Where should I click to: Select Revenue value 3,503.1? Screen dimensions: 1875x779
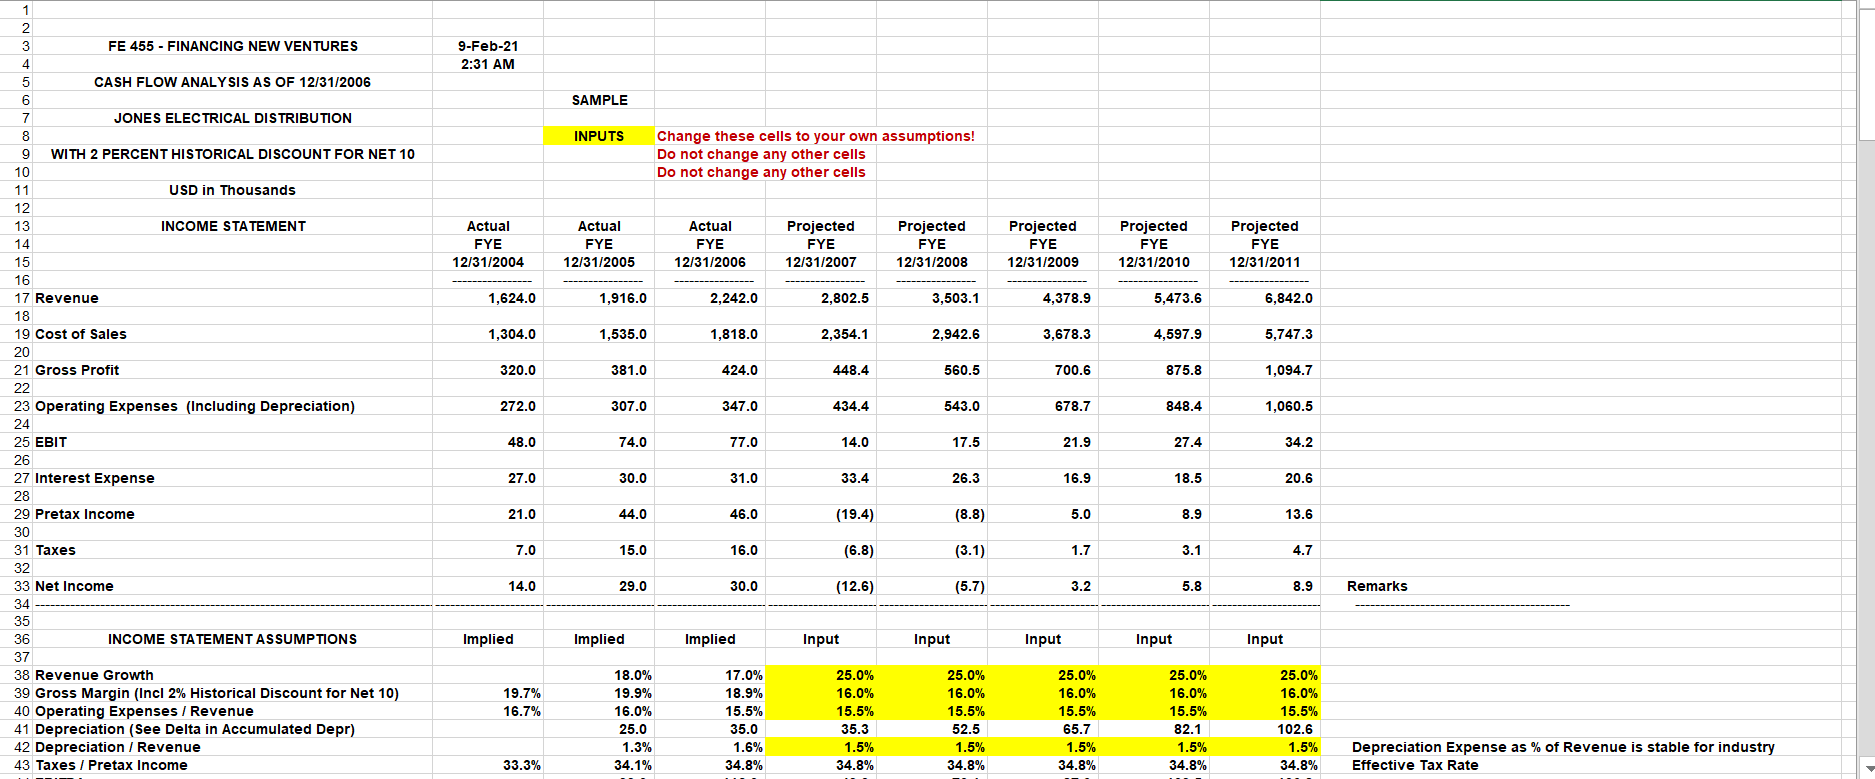coord(956,298)
